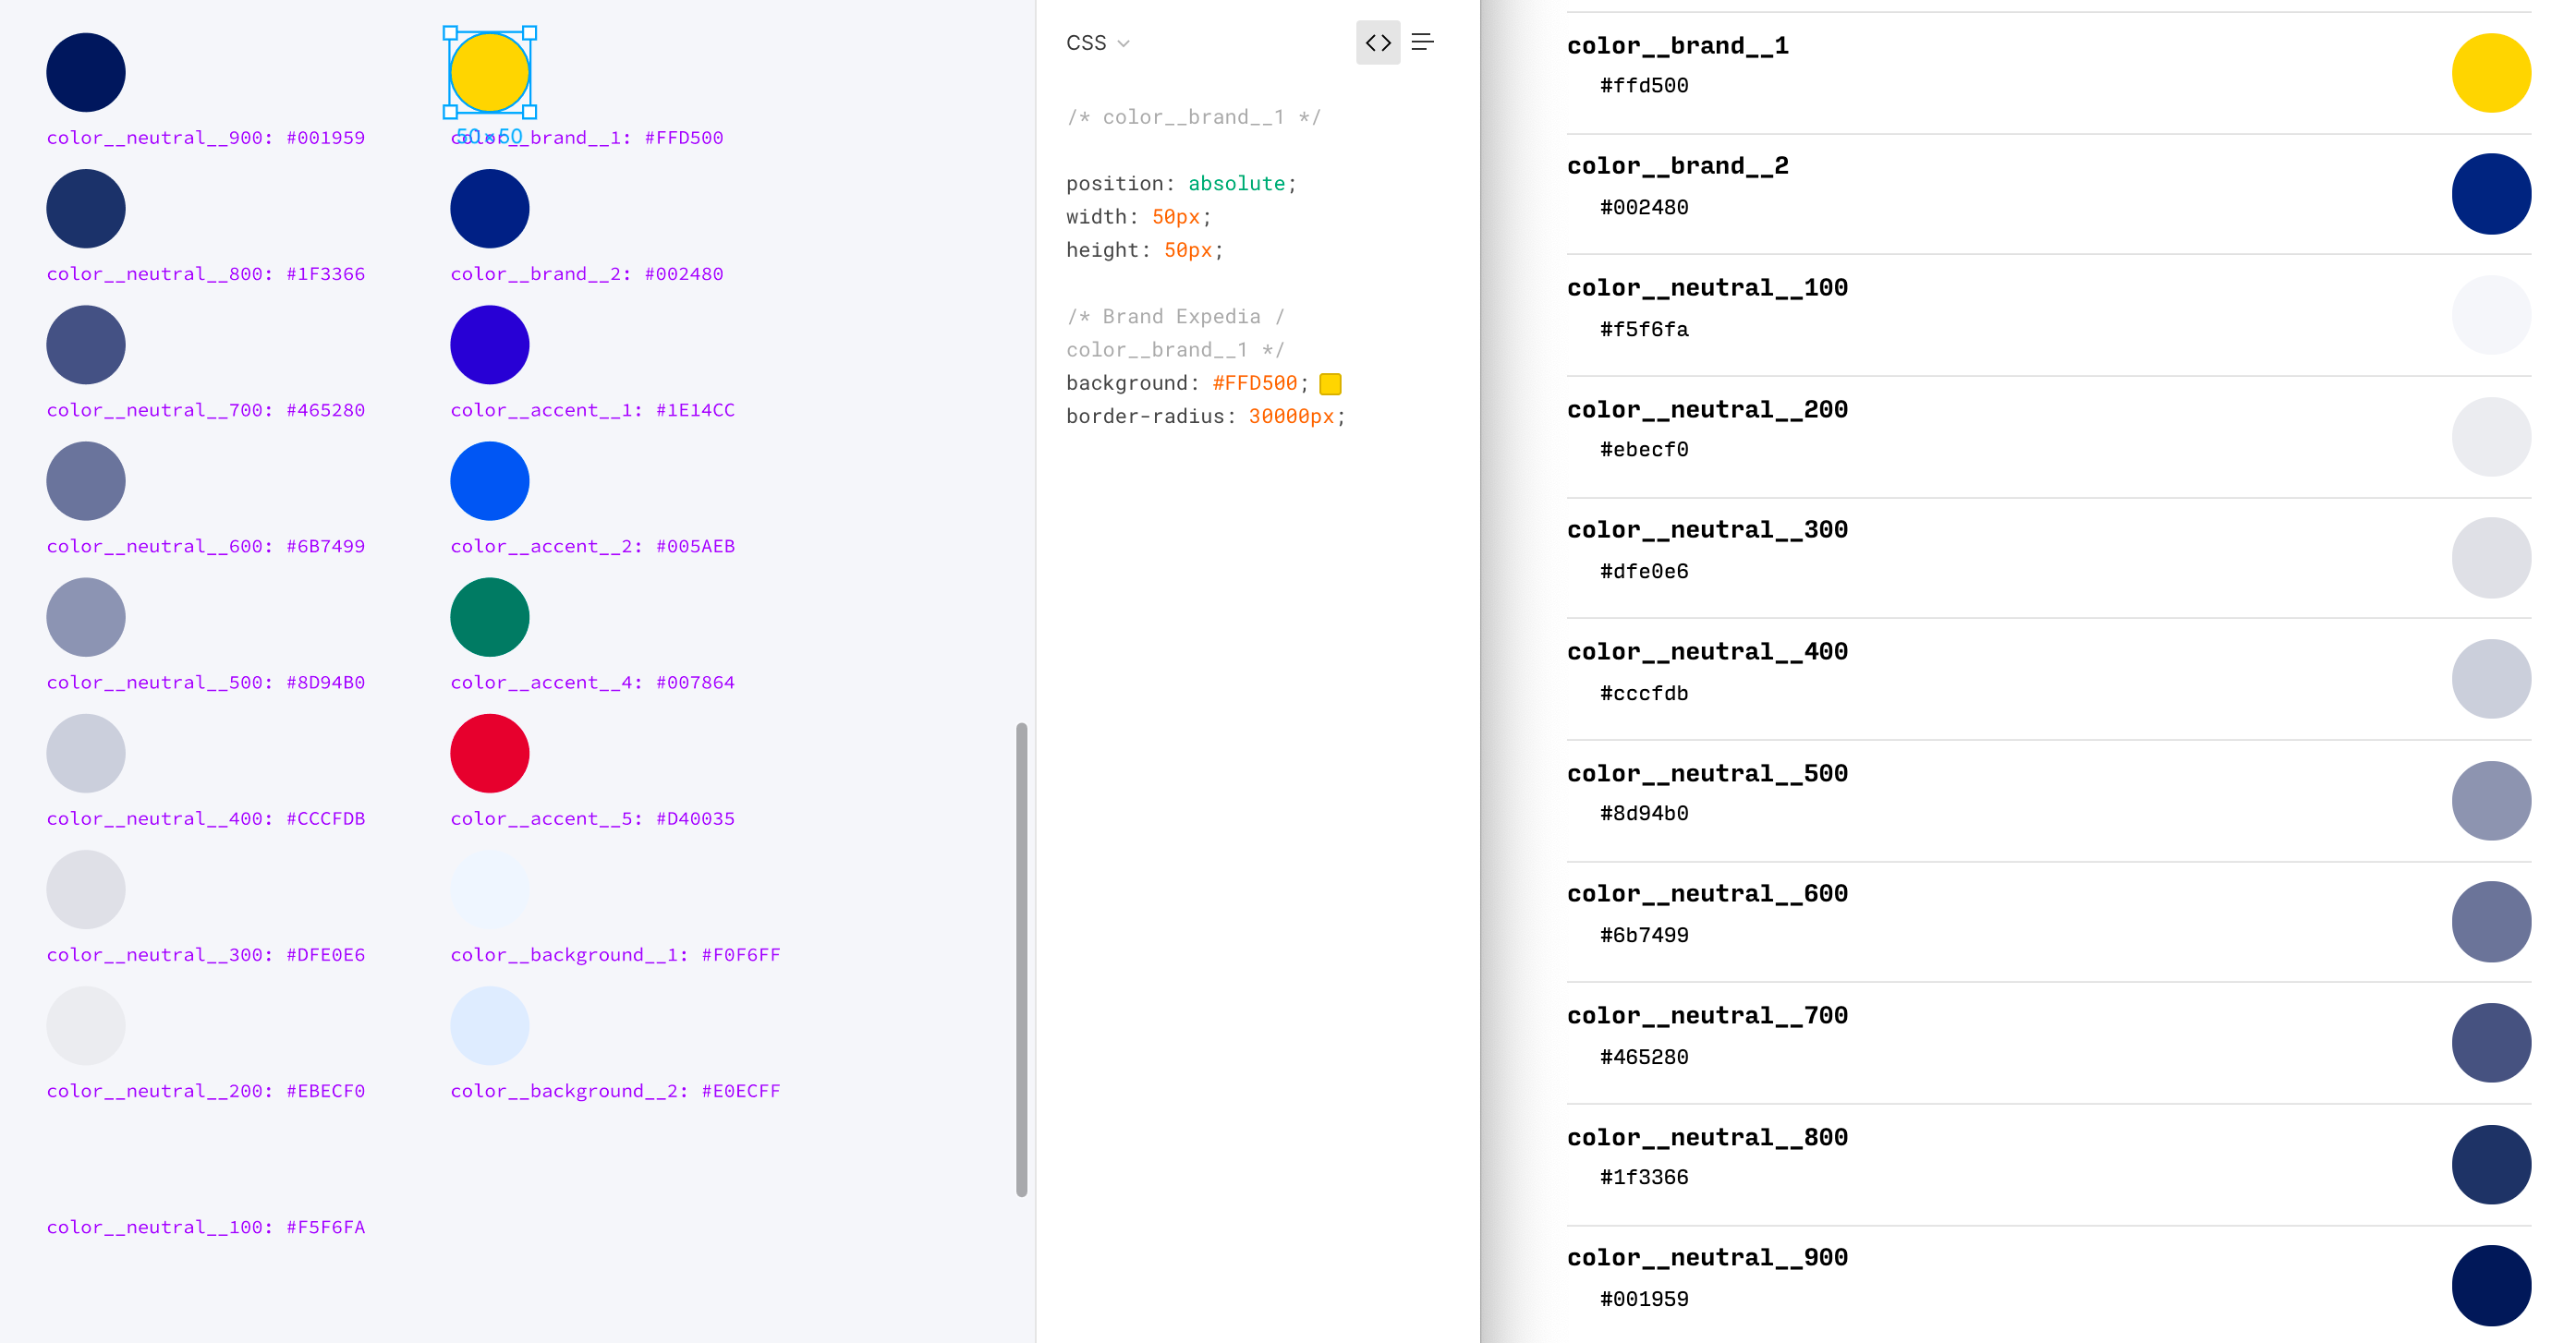The image size is (2576, 1343).
Task: Switch to list view icon
Action: click(x=1422, y=42)
